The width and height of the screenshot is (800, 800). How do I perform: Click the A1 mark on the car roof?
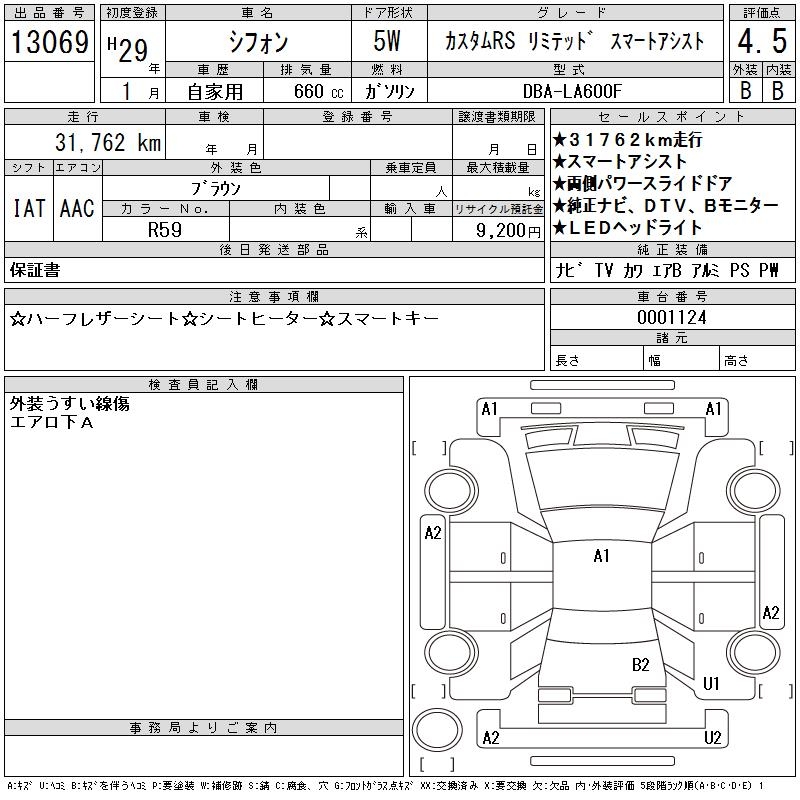pyautogui.click(x=601, y=556)
